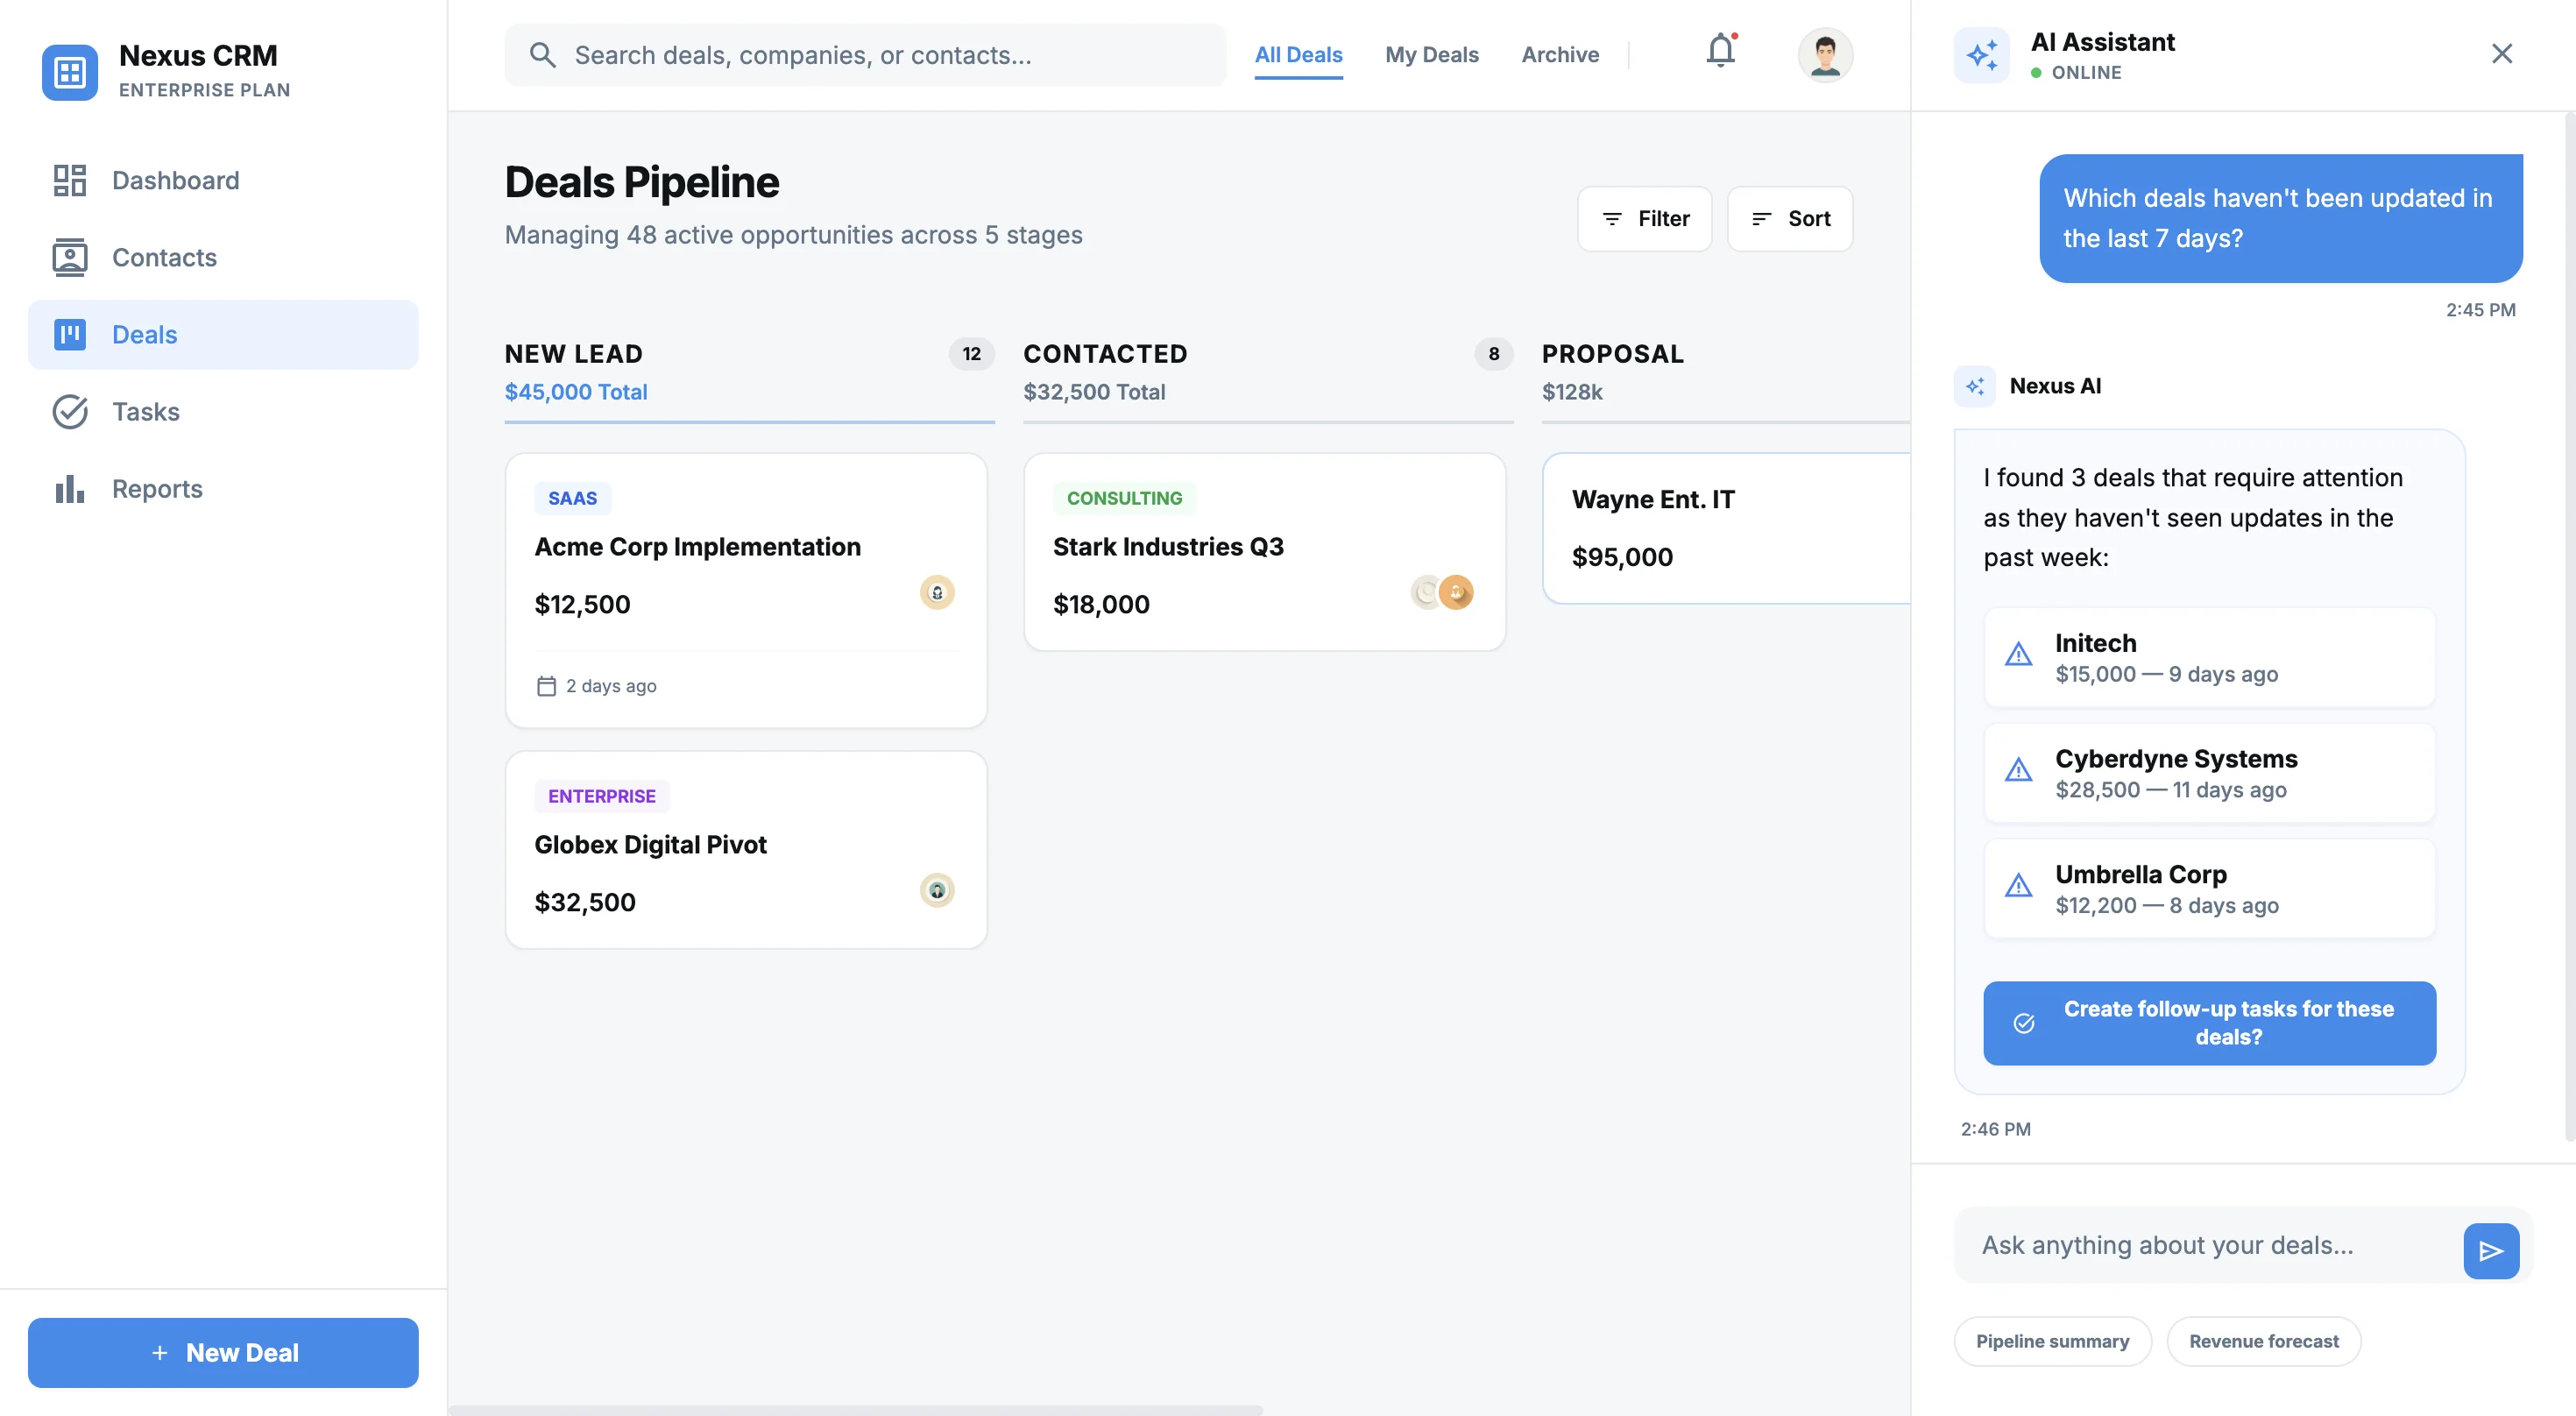This screenshot has height=1416, width=2576.
Task: Open the Sort dropdown
Action: point(1790,218)
